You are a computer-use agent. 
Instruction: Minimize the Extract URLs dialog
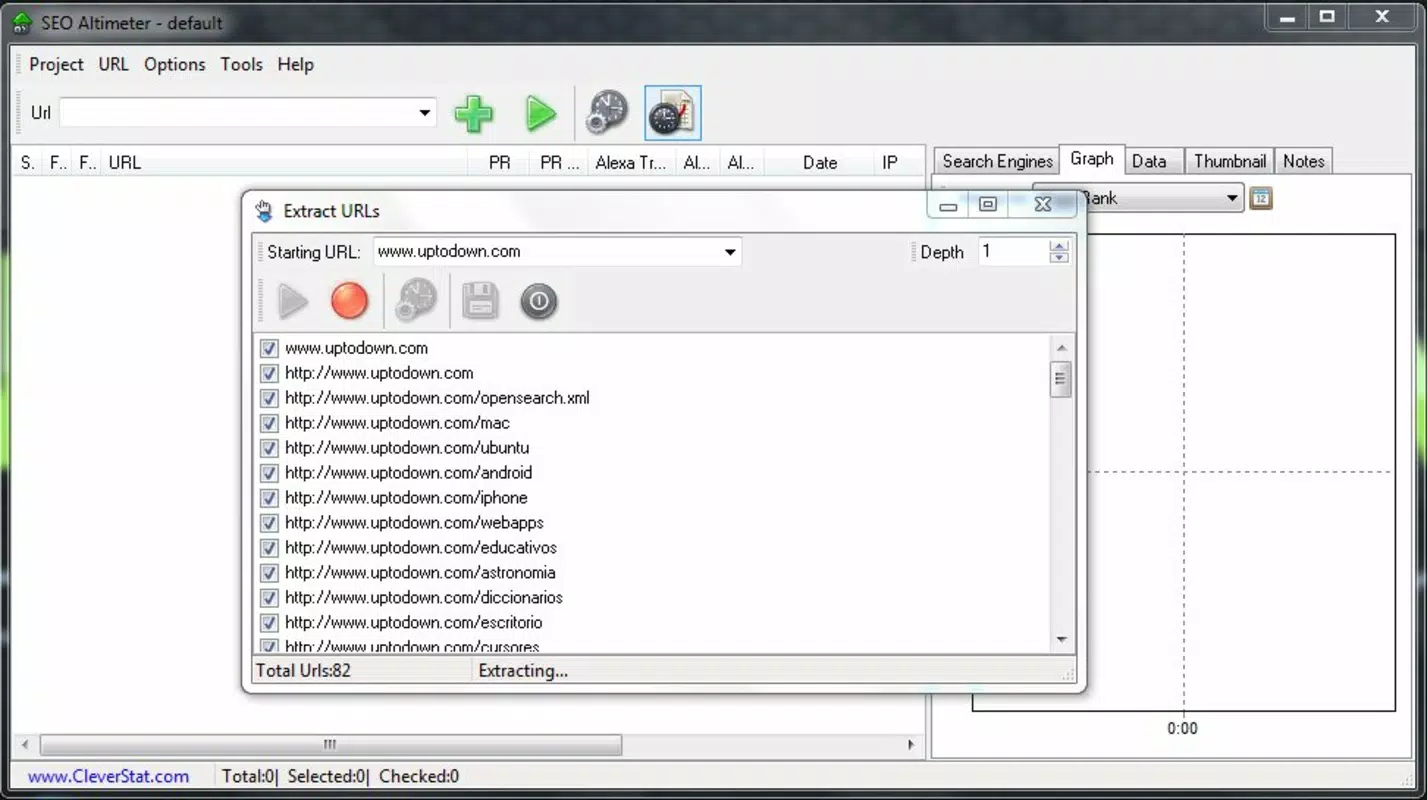(x=948, y=205)
